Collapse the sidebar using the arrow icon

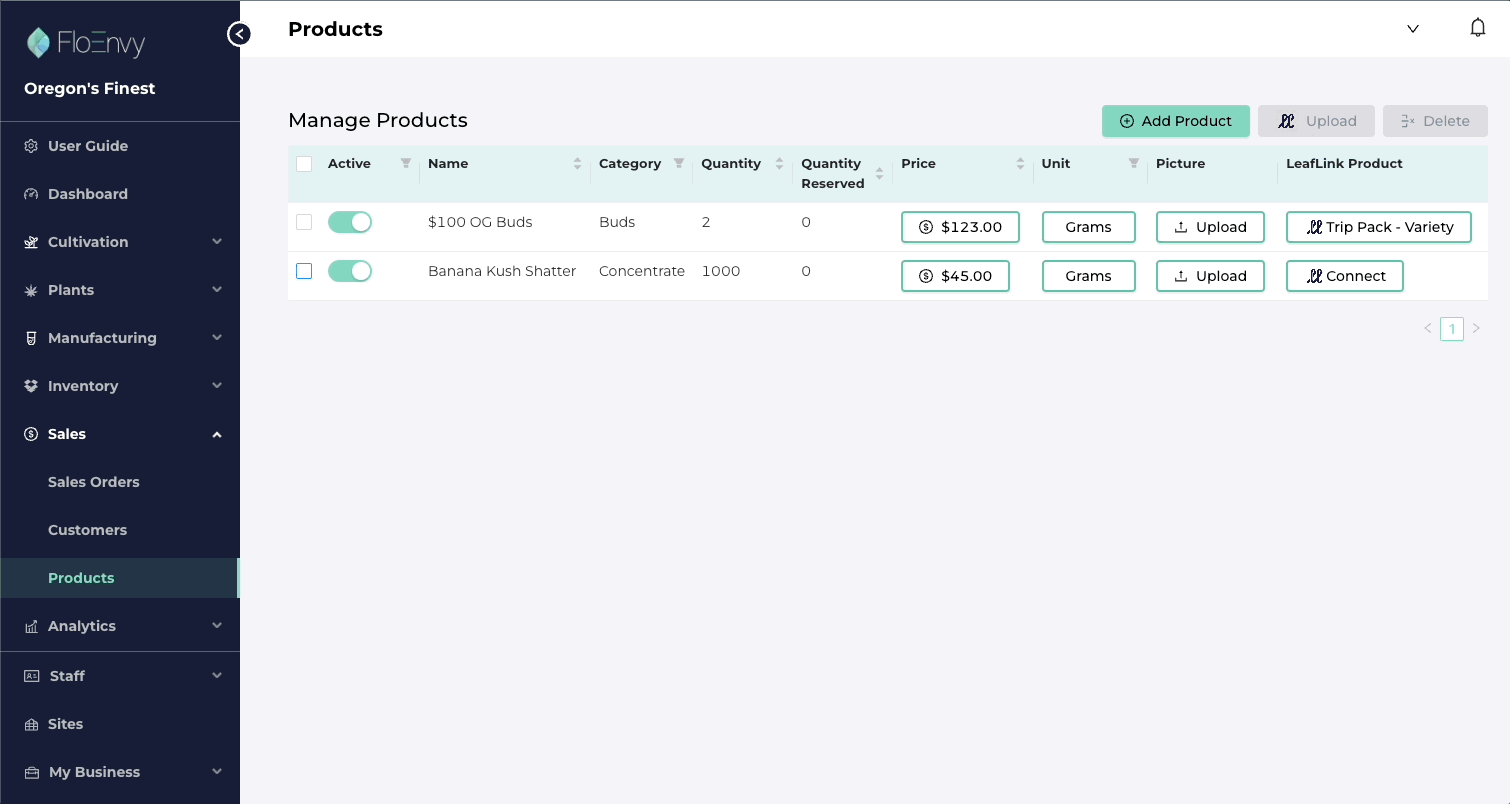[x=239, y=33]
